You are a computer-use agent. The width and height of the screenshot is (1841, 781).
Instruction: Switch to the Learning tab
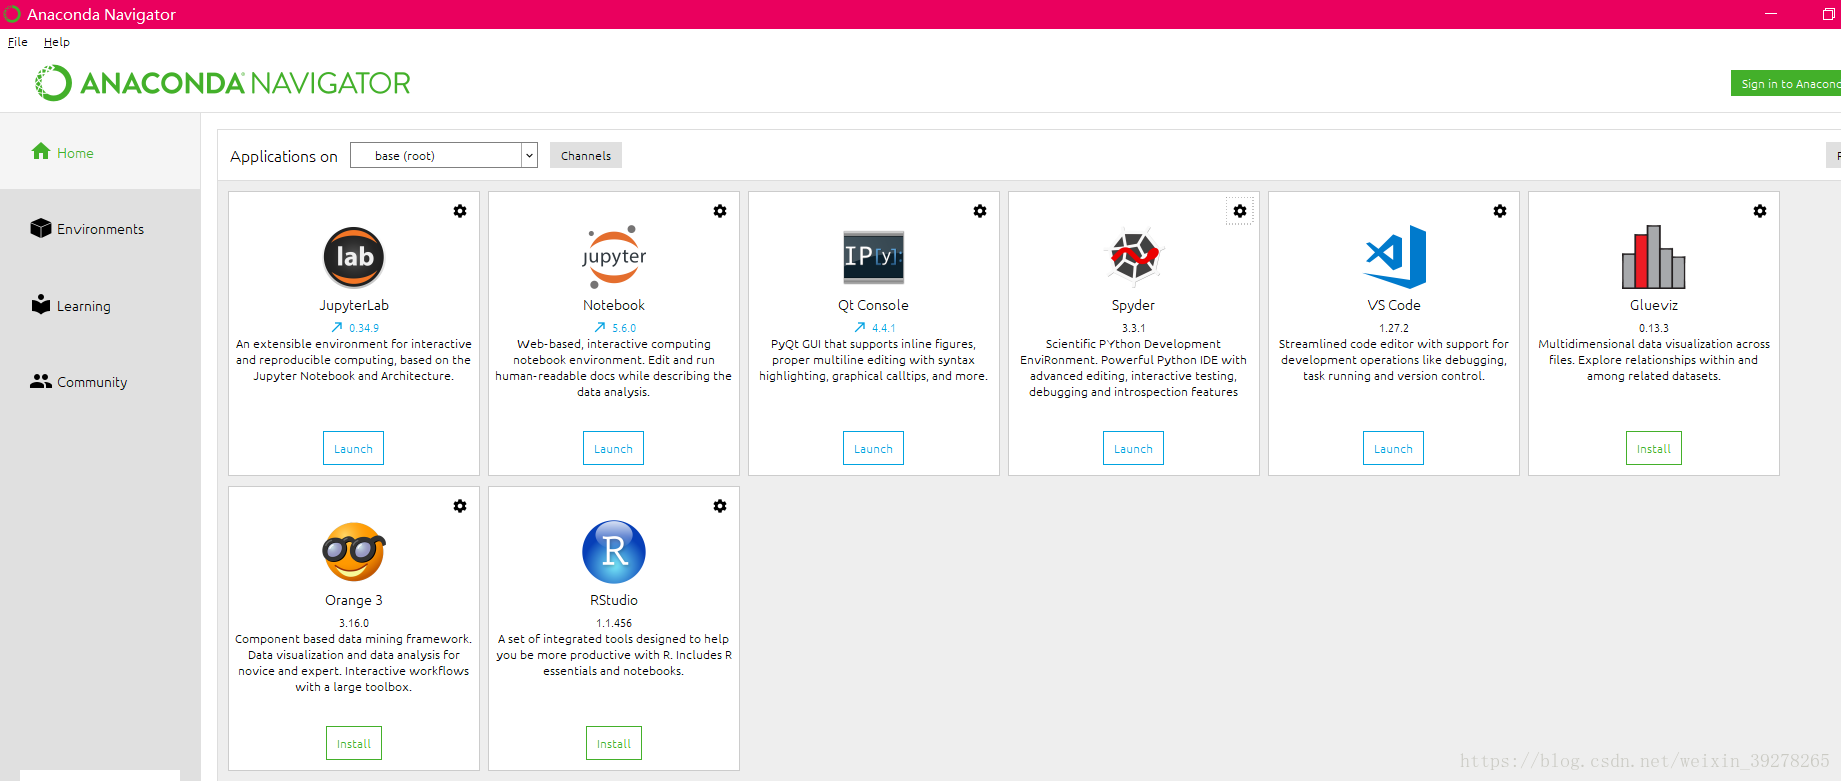click(x=100, y=306)
